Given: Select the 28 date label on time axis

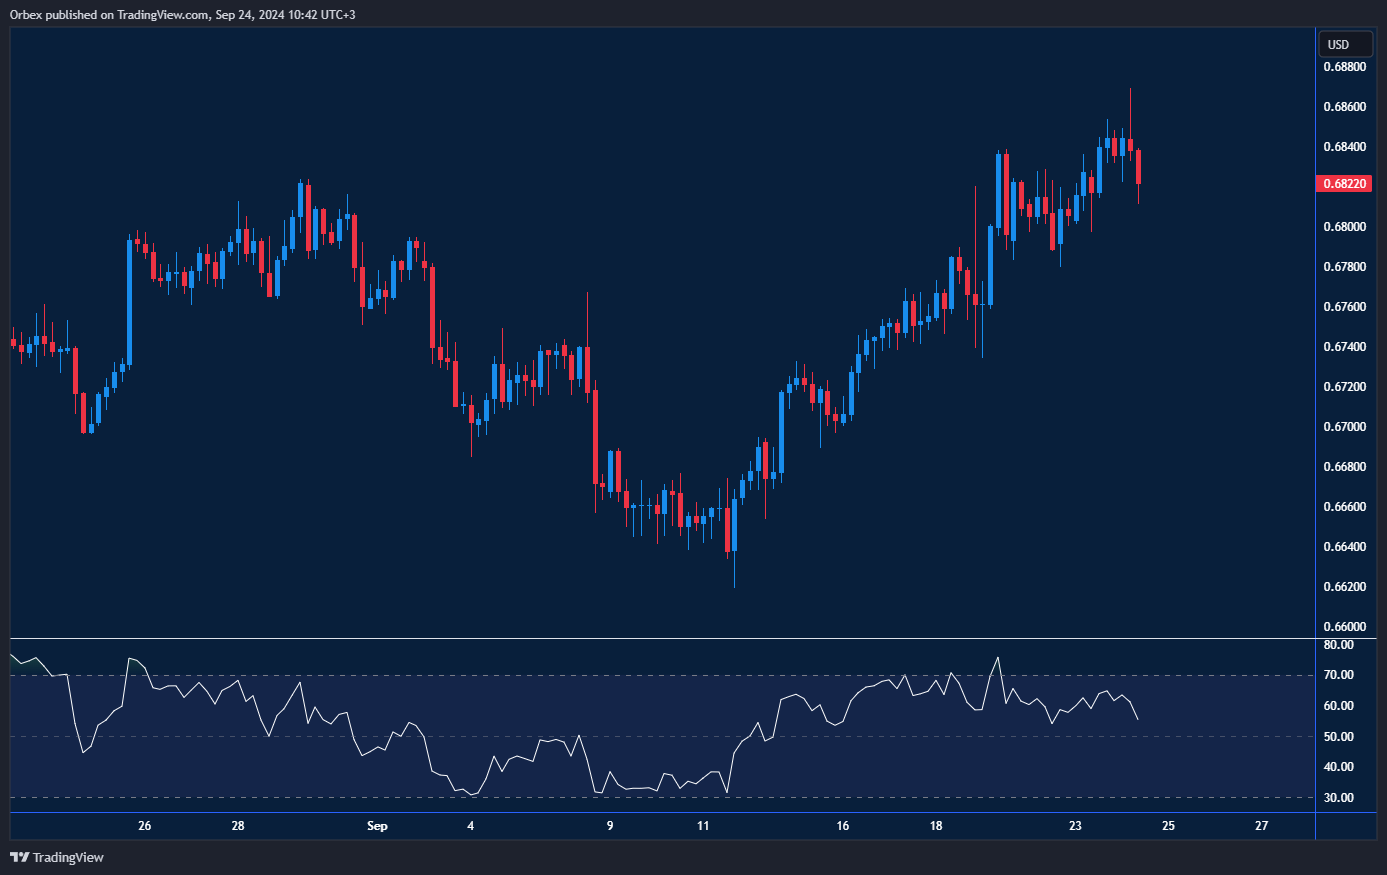Looking at the screenshot, I should tap(238, 826).
